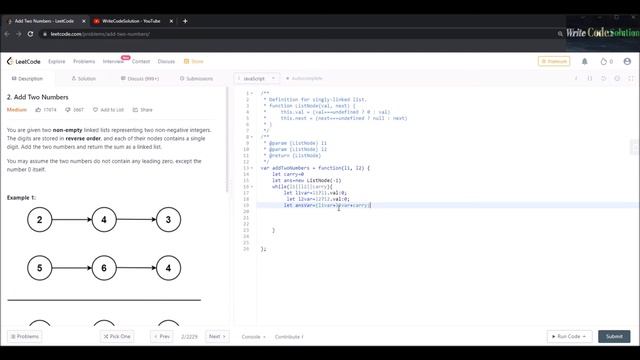The height and width of the screenshot is (360, 640).
Task: Switch to the Solution tab
Action: tap(84, 78)
